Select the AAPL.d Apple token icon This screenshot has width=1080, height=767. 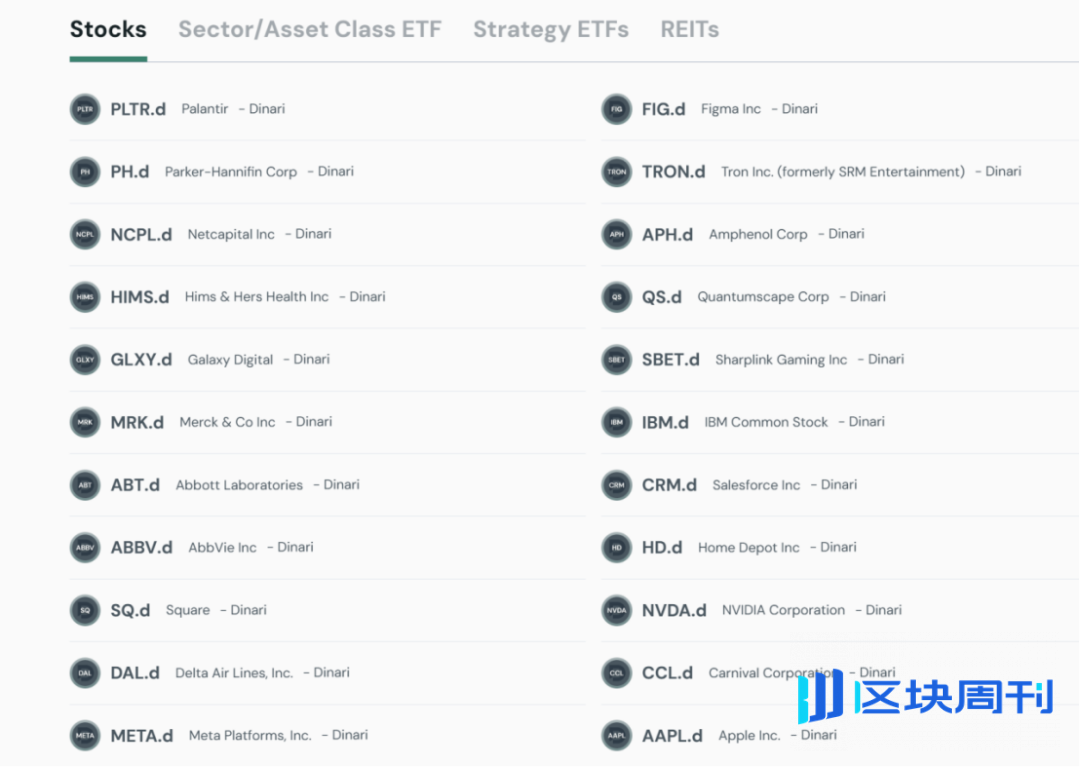(616, 735)
